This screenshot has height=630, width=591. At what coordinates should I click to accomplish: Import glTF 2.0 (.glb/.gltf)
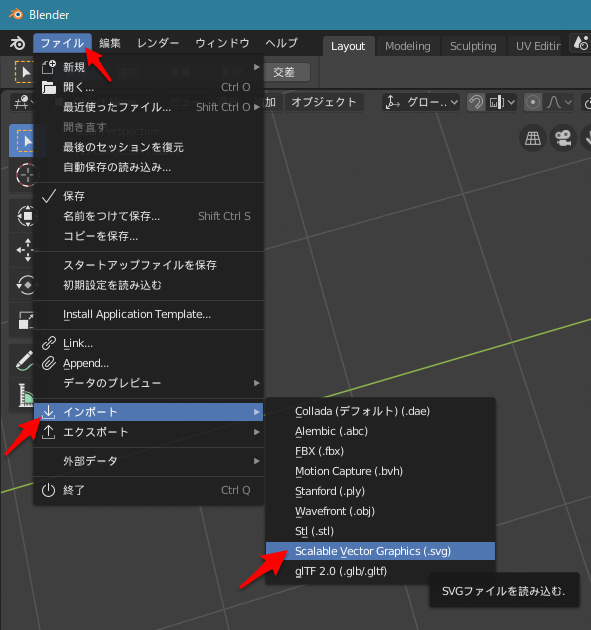[380, 571]
